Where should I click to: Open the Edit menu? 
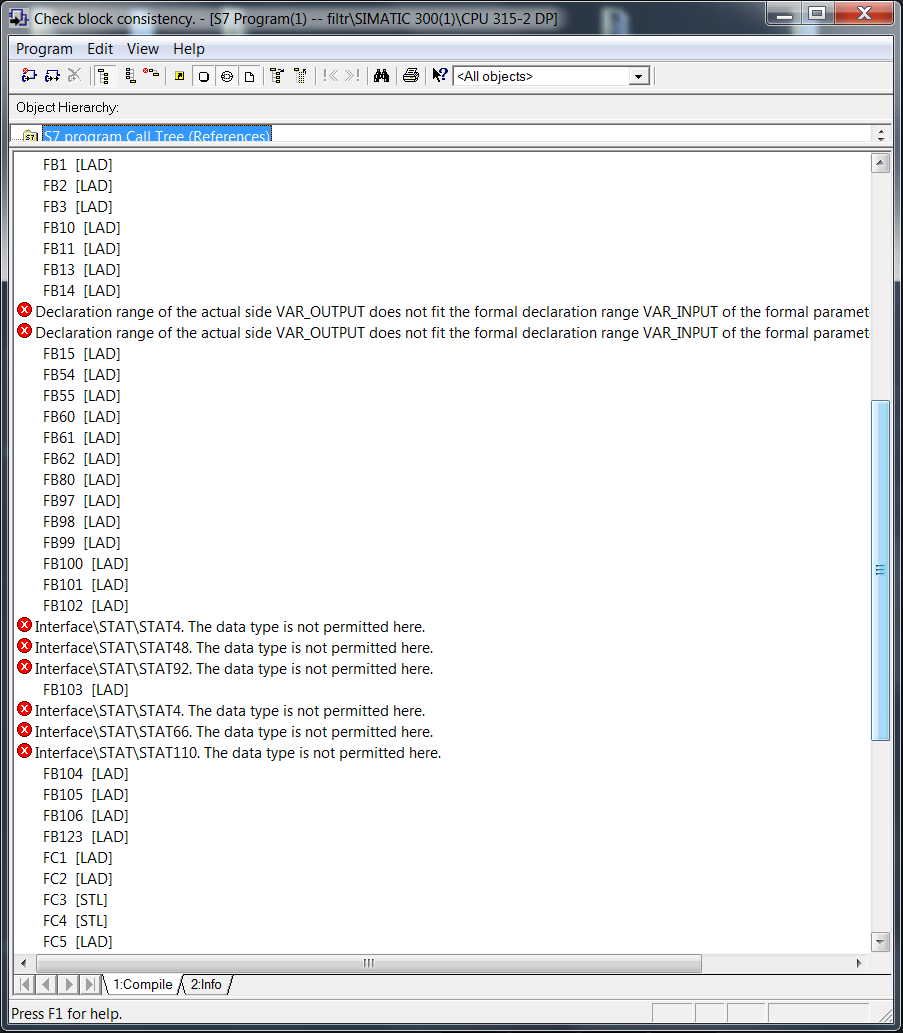[99, 49]
